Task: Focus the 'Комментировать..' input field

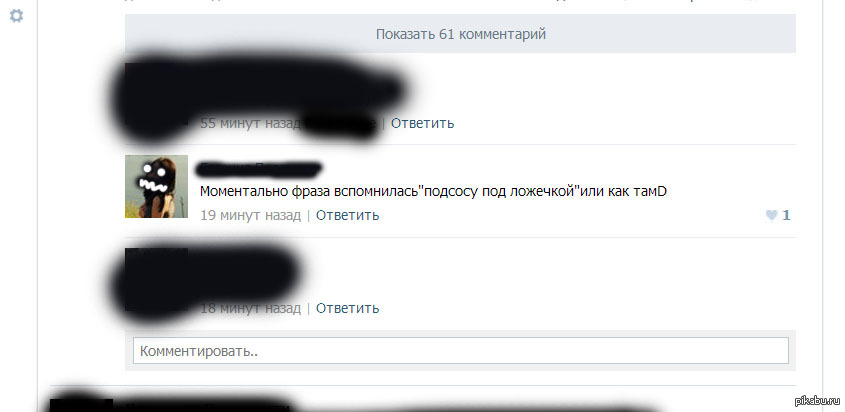Action: pos(461,351)
